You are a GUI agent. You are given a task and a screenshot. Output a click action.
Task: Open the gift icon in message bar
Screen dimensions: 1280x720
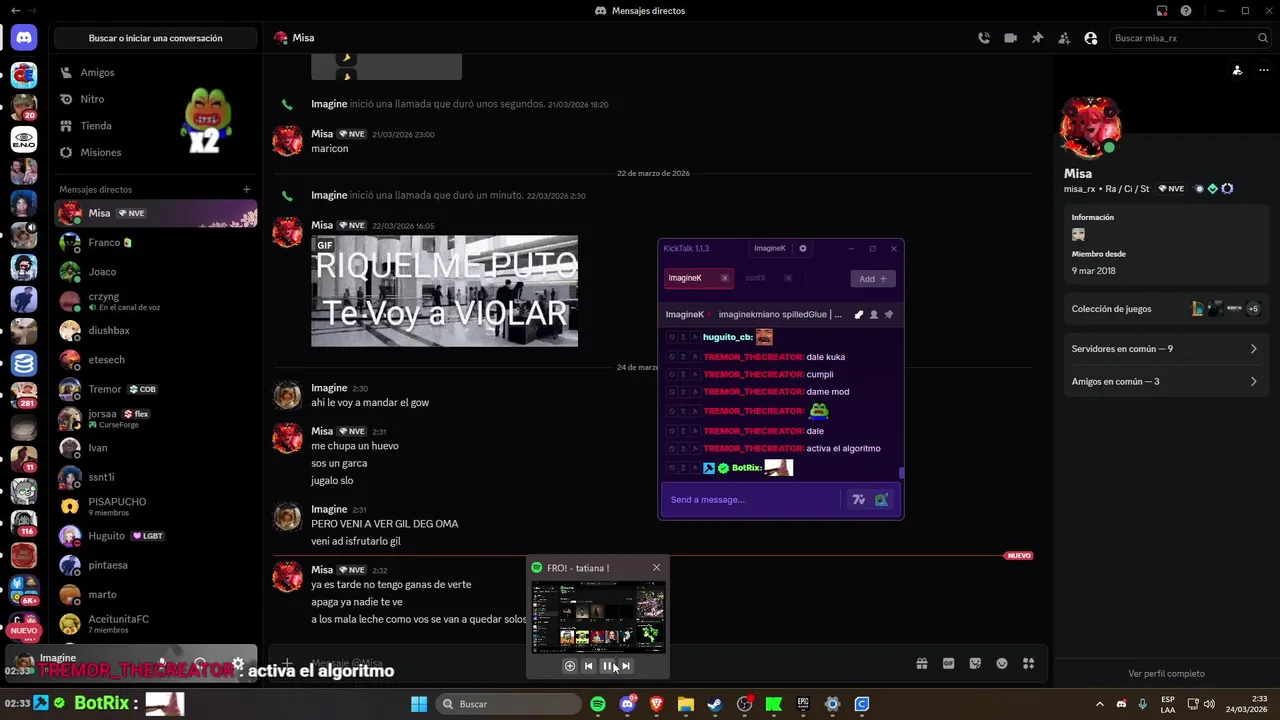(921, 663)
